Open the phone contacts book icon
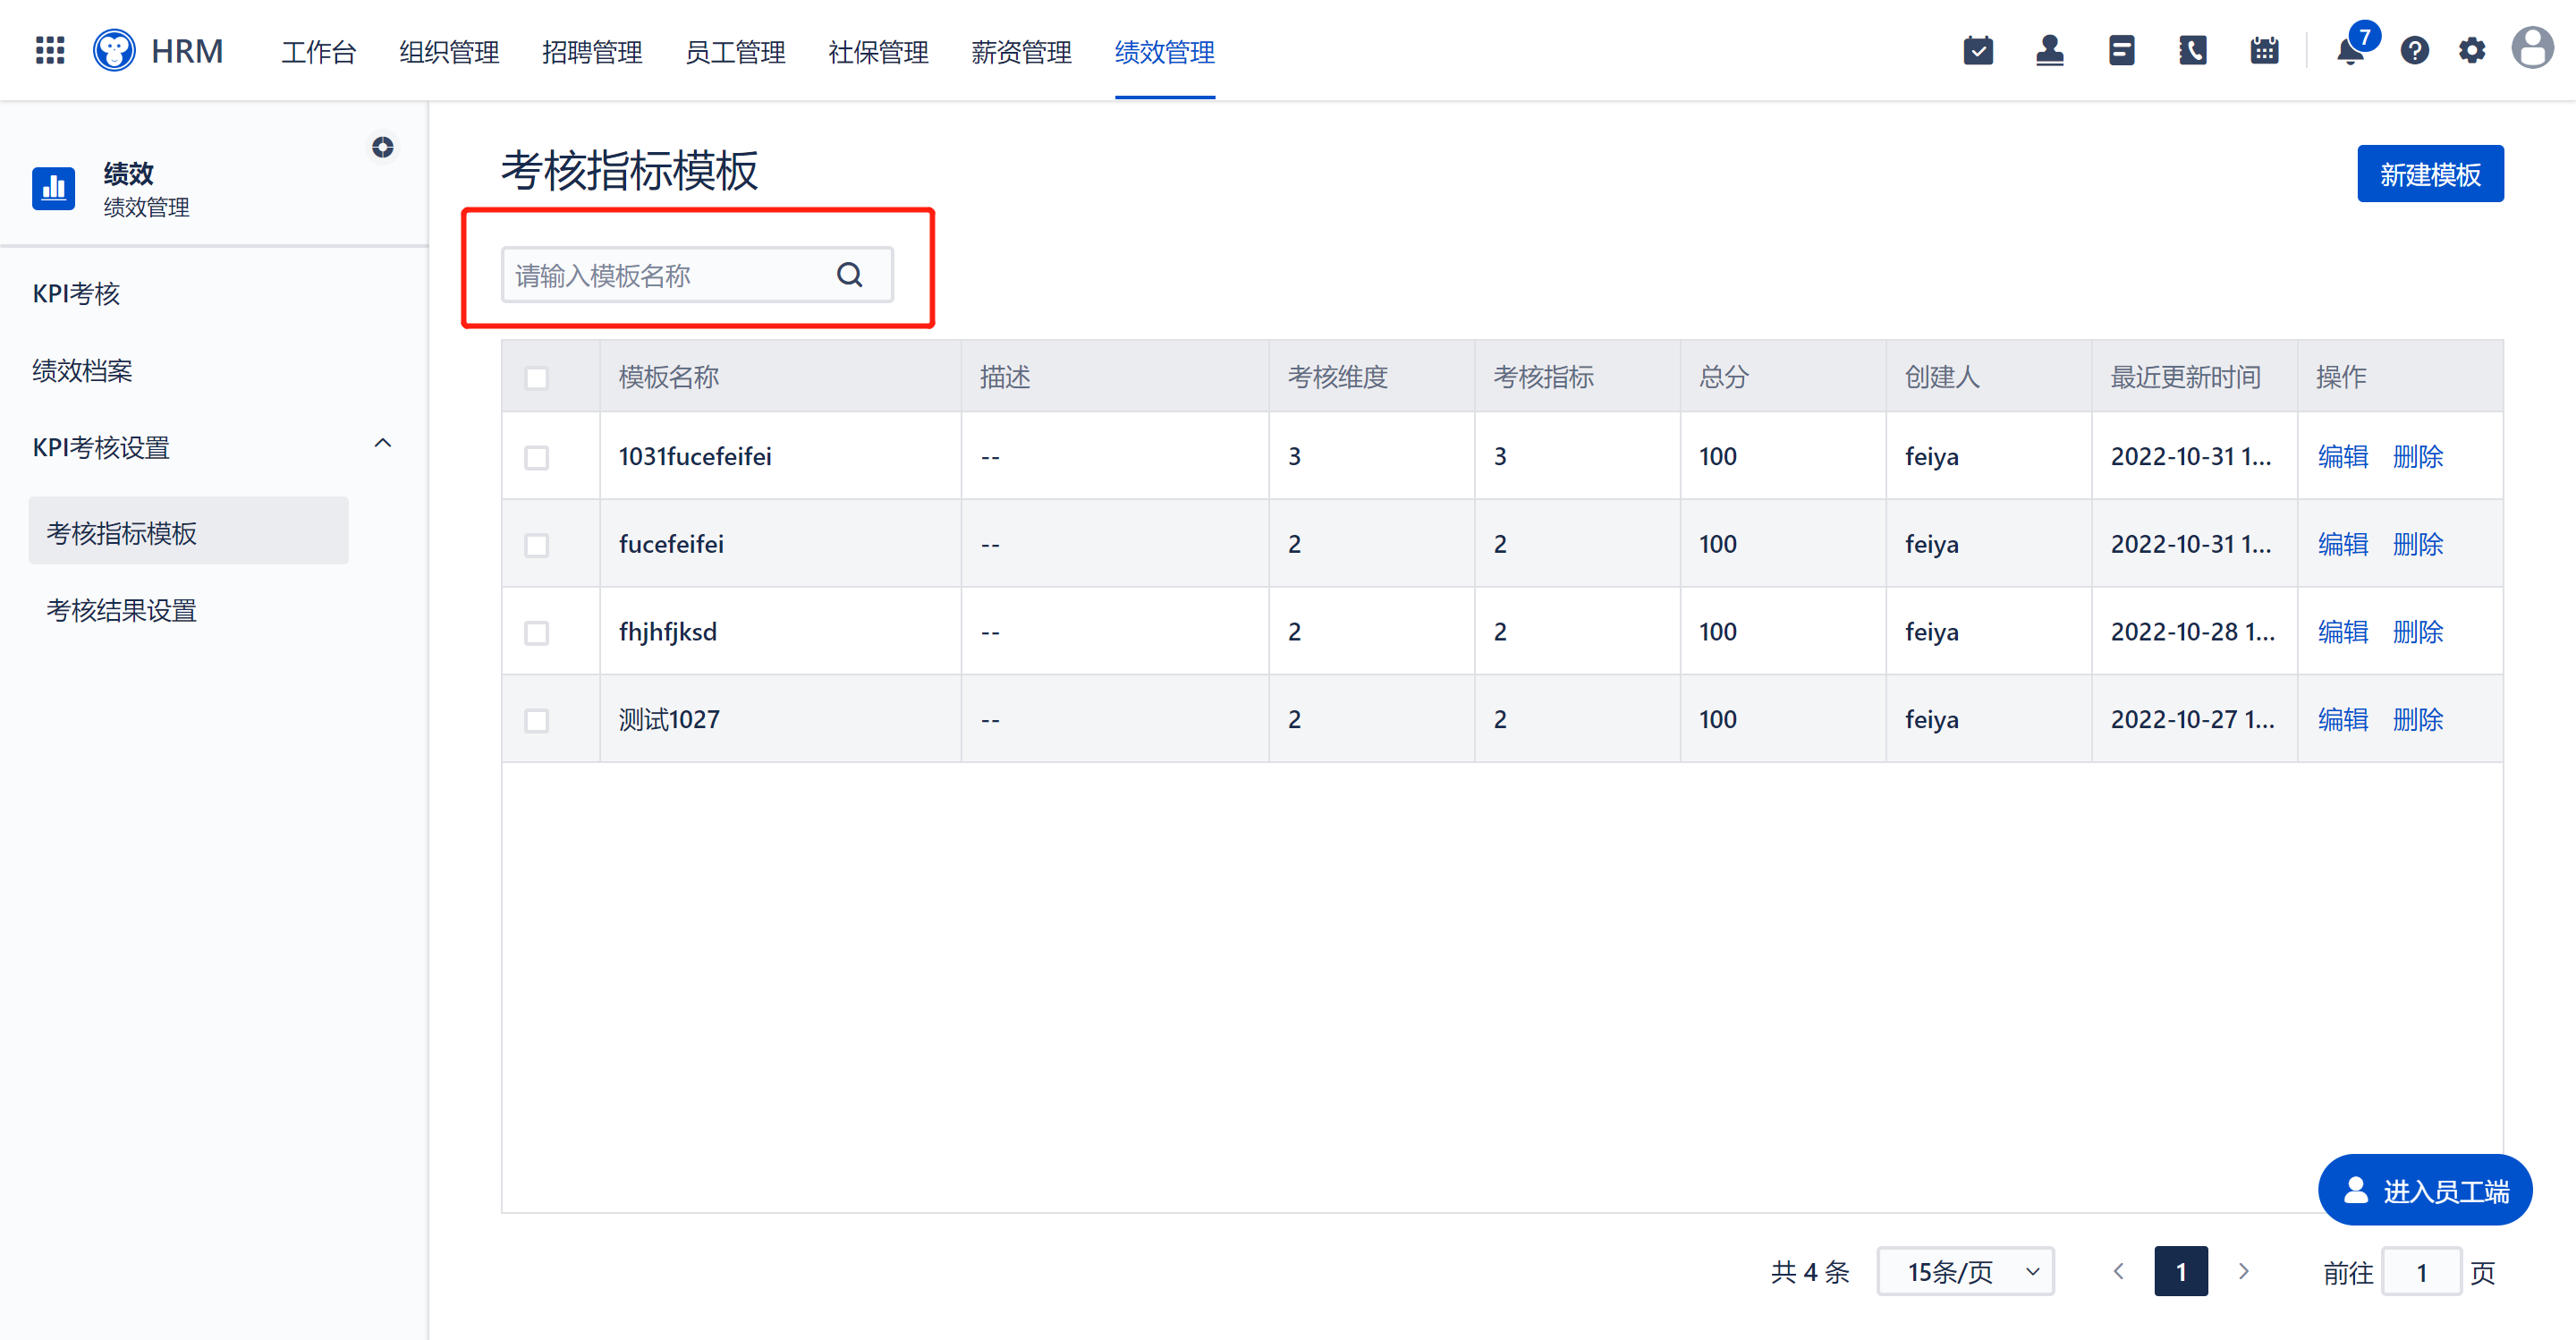 [x=2193, y=50]
